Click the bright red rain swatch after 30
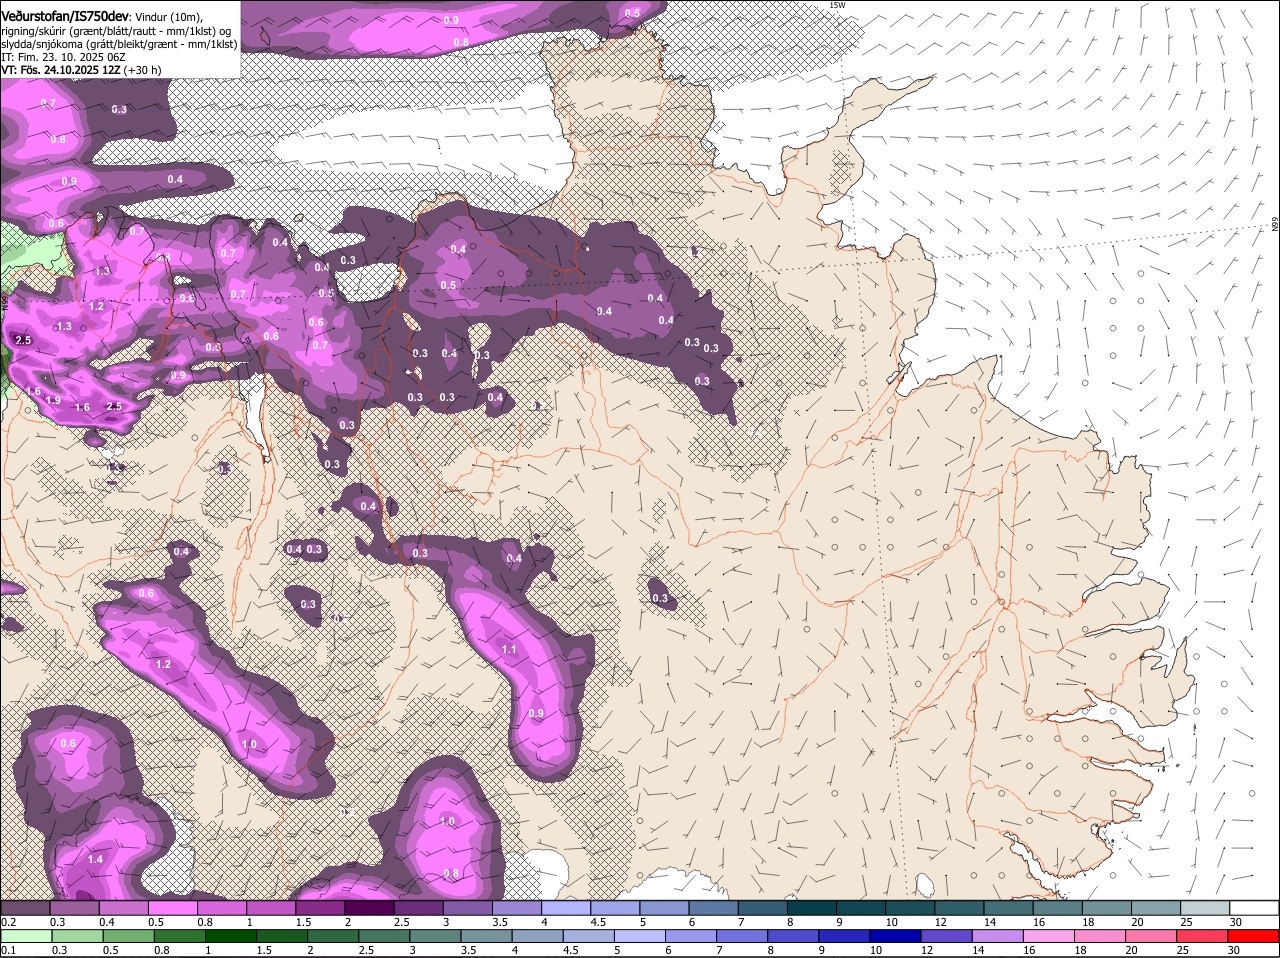 (x=1255, y=936)
